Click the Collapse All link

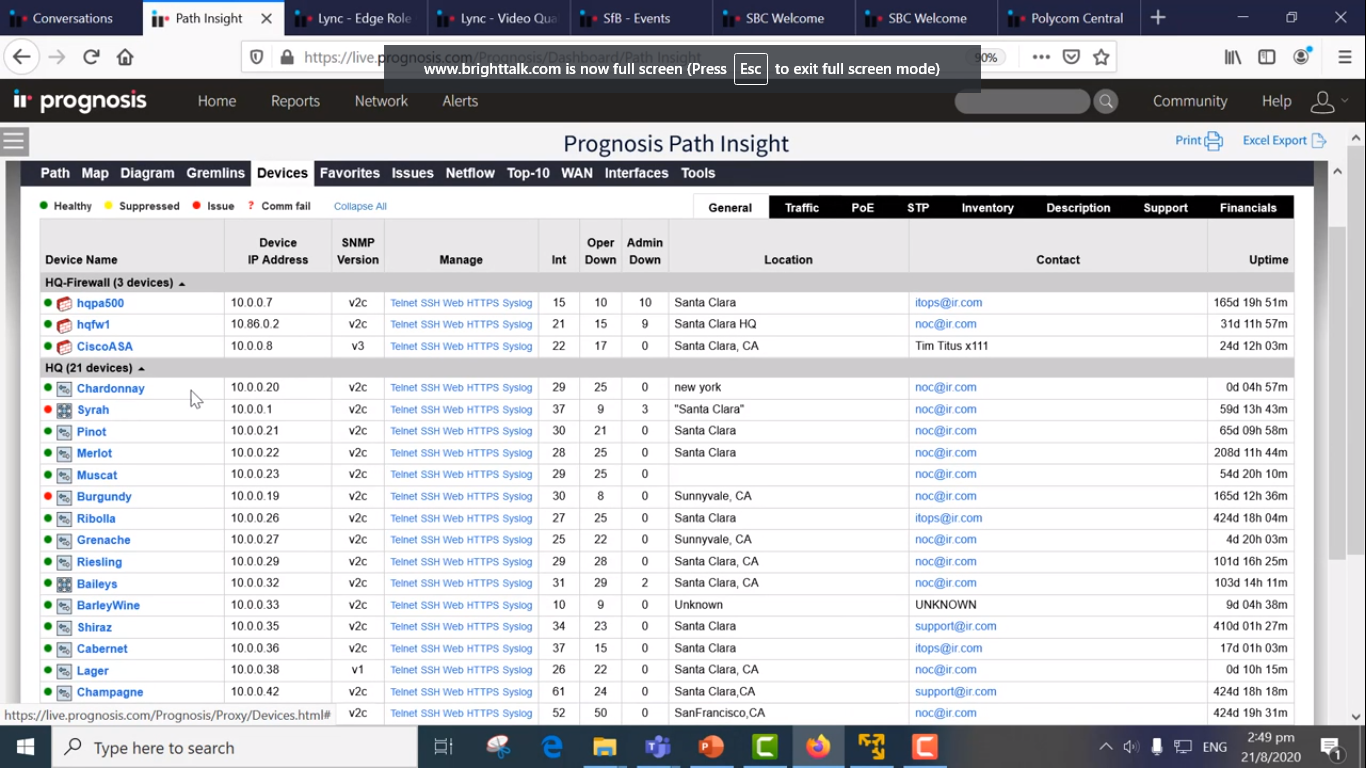(x=360, y=207)
